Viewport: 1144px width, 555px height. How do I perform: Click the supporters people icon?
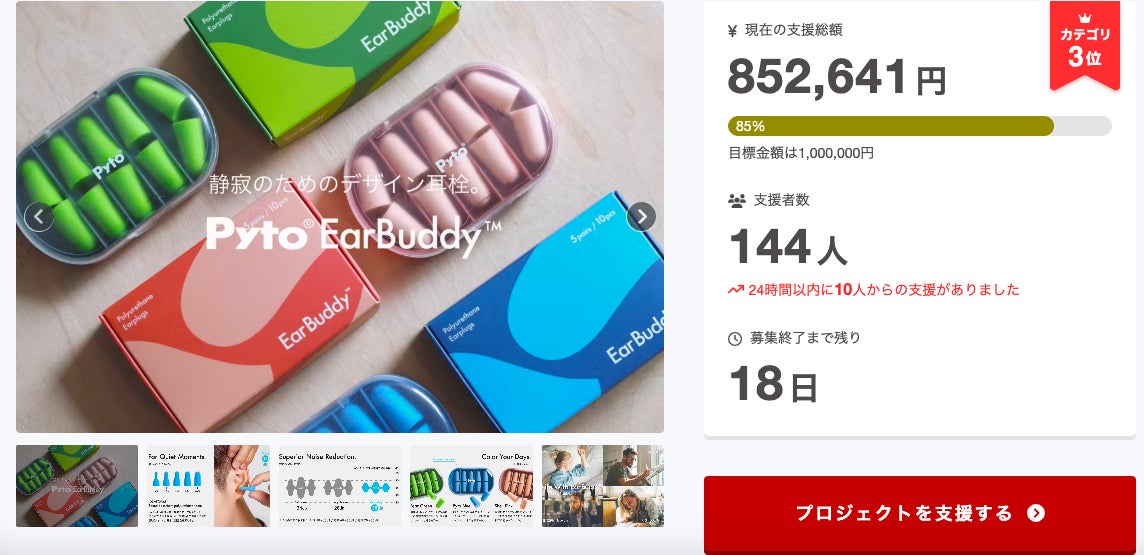tap(736, 200)
